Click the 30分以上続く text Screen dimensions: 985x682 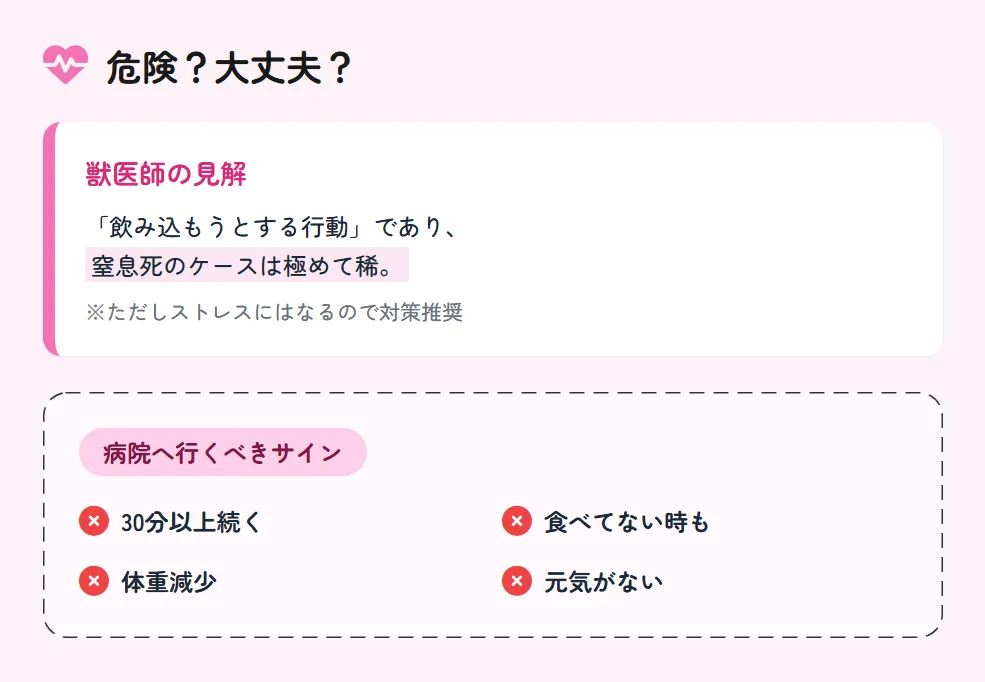click(191, 522)
